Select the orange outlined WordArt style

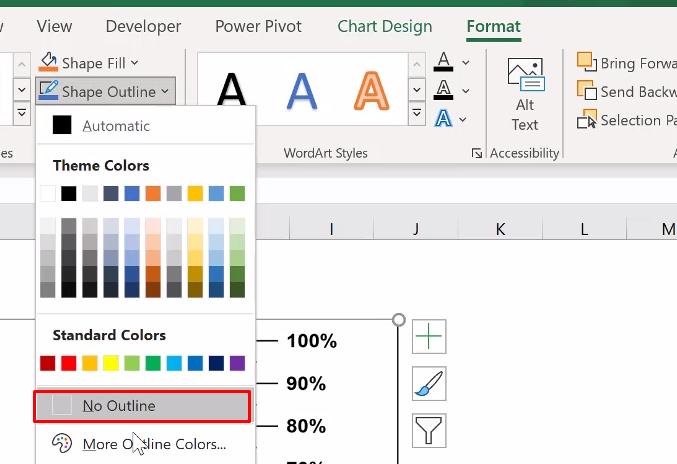371,92
